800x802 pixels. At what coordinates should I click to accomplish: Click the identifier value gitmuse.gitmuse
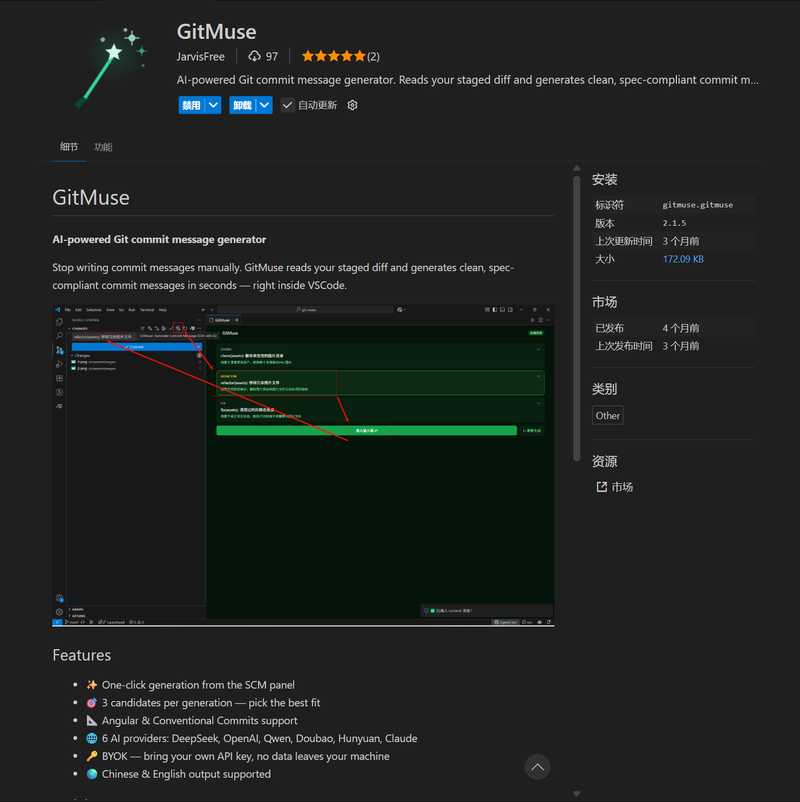(x=698, y=205)
